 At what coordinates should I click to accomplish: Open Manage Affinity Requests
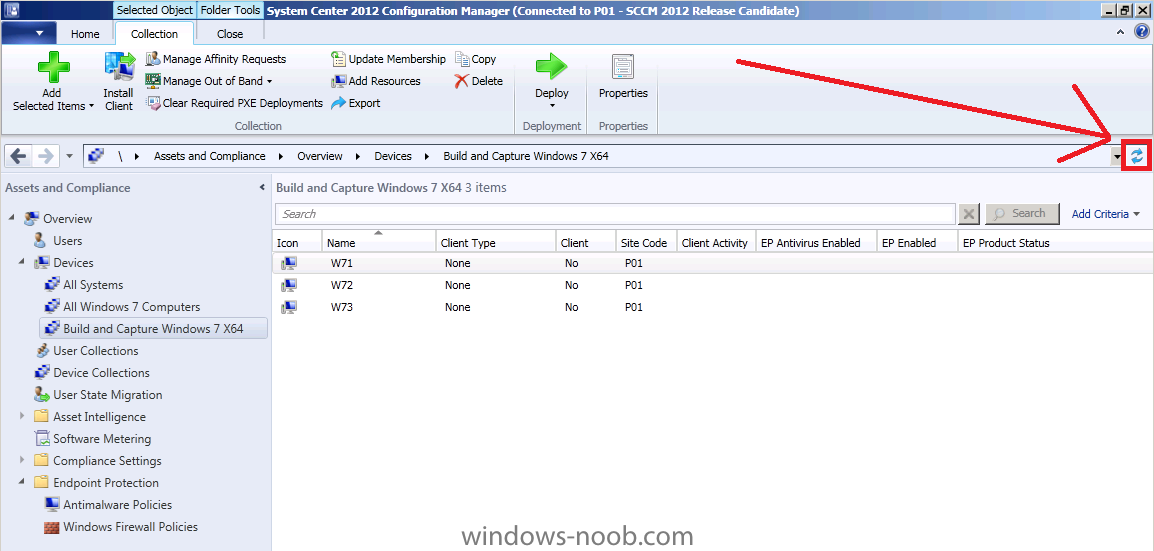click(216, 59)
